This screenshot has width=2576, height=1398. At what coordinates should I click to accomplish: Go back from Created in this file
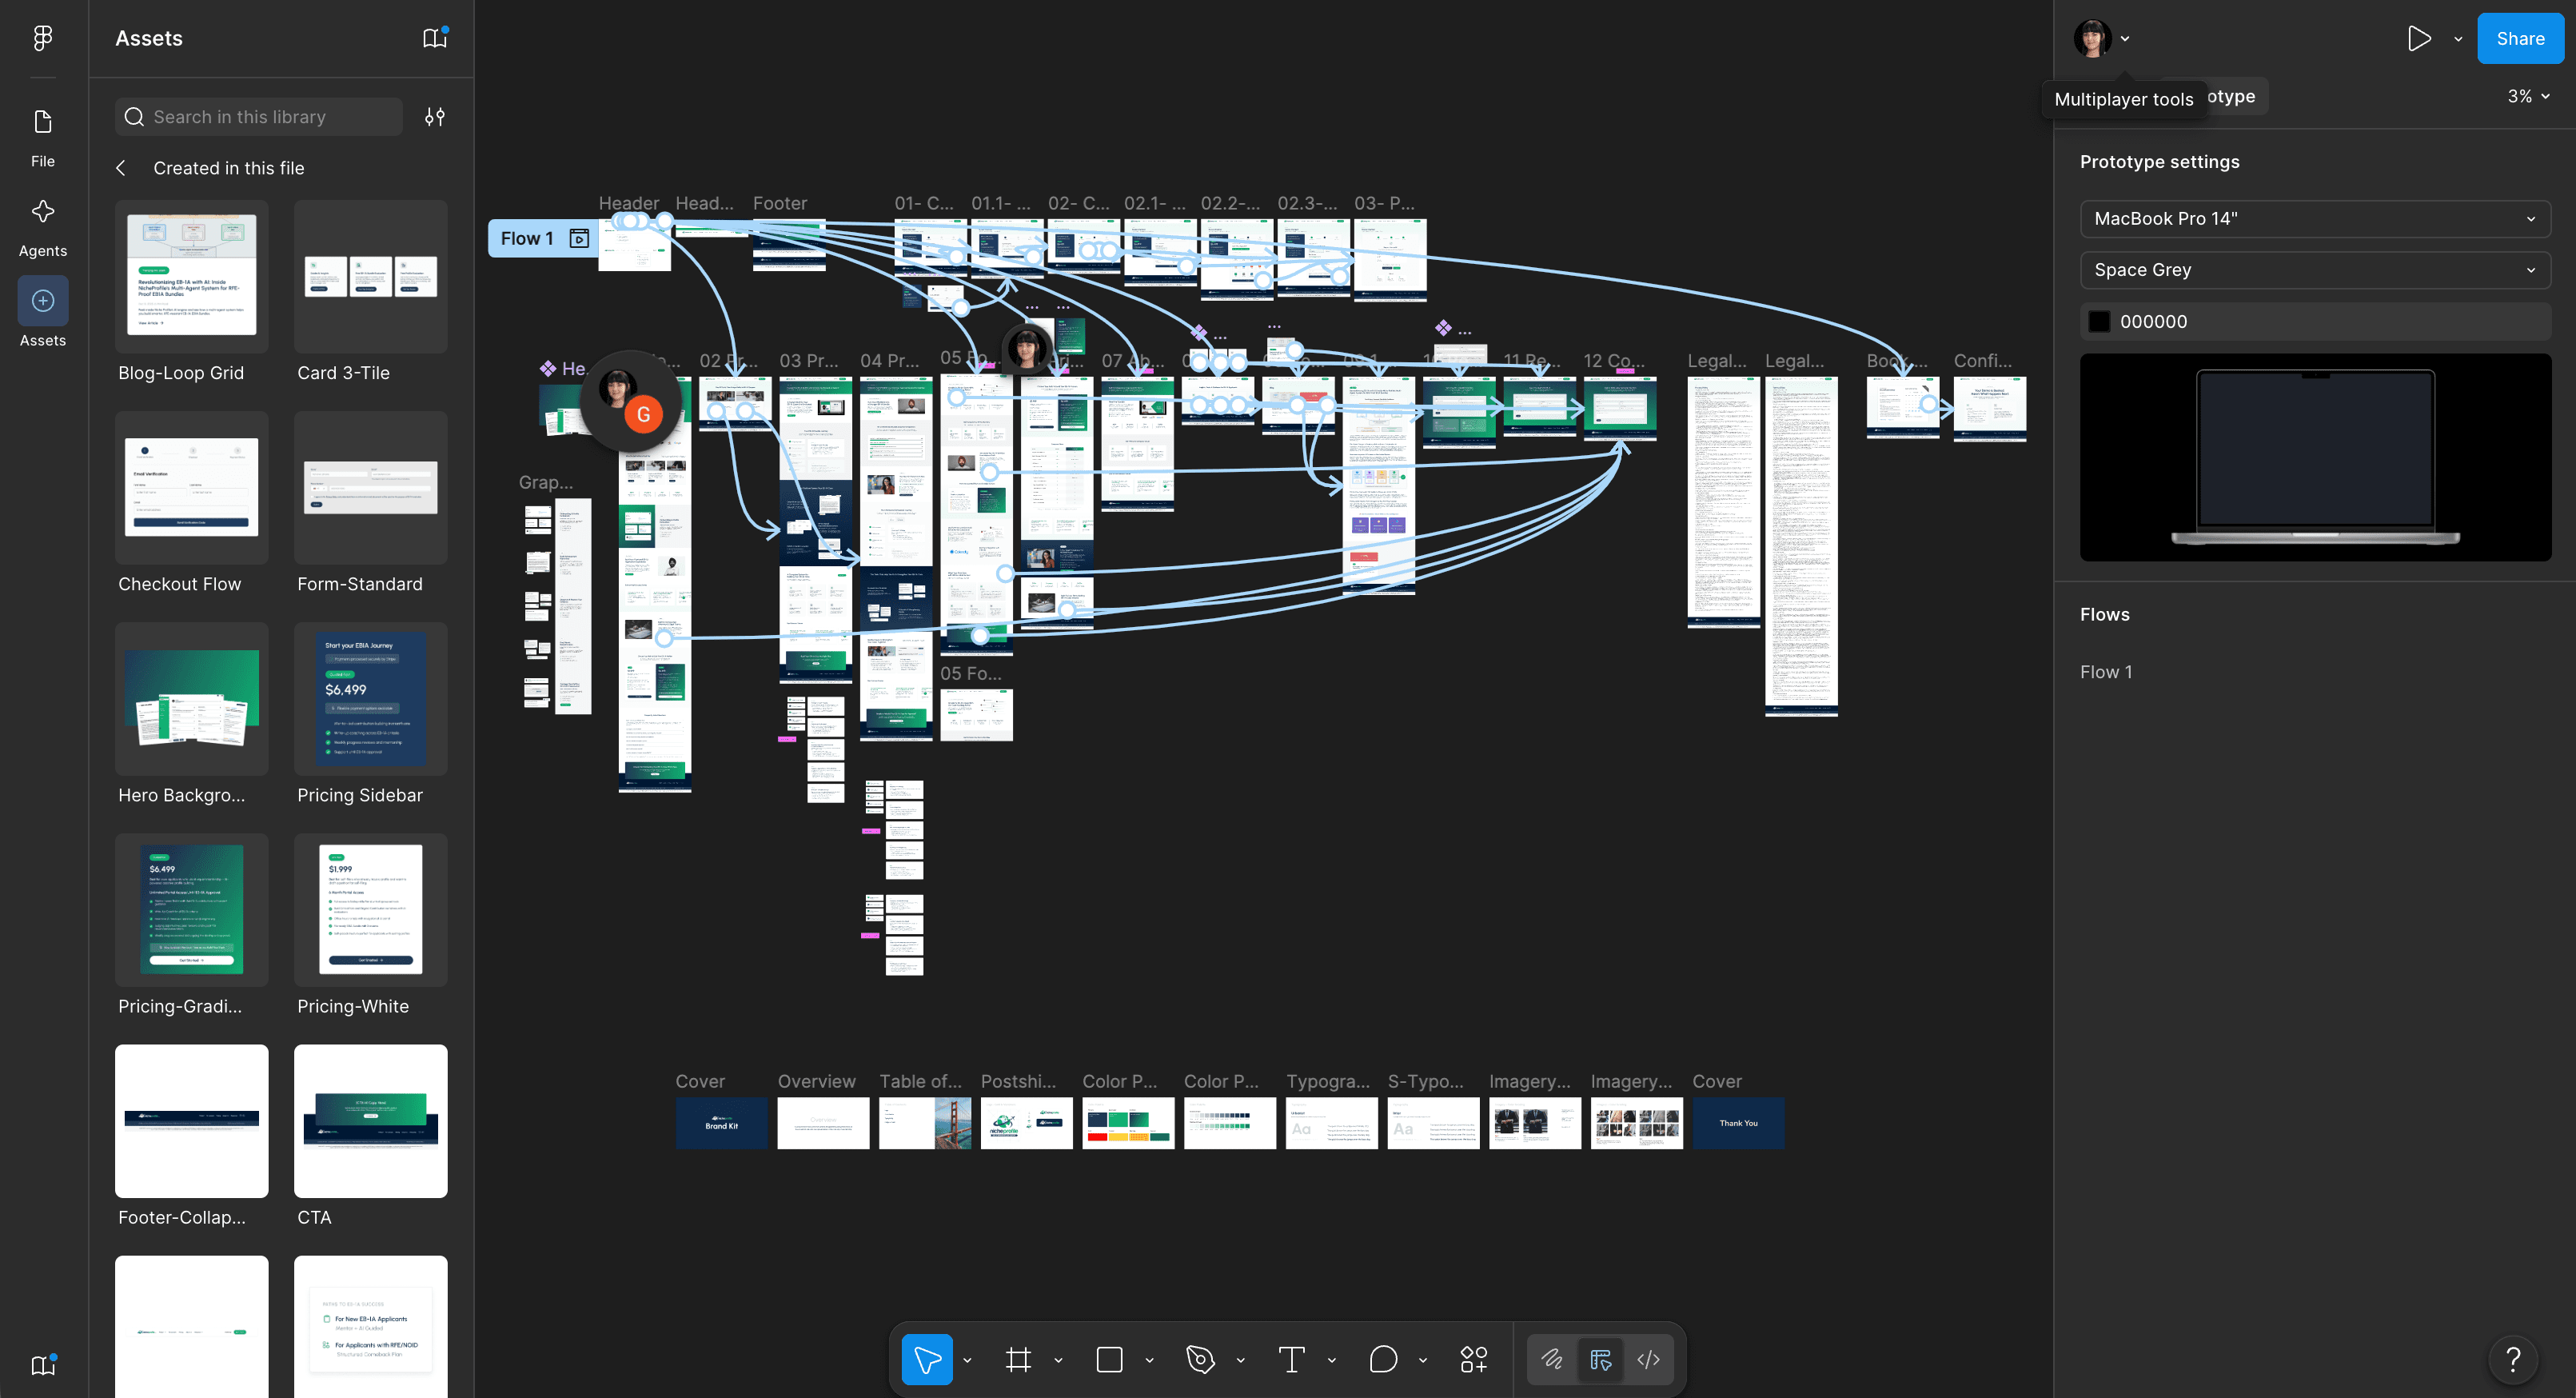(x=121, y=168)
